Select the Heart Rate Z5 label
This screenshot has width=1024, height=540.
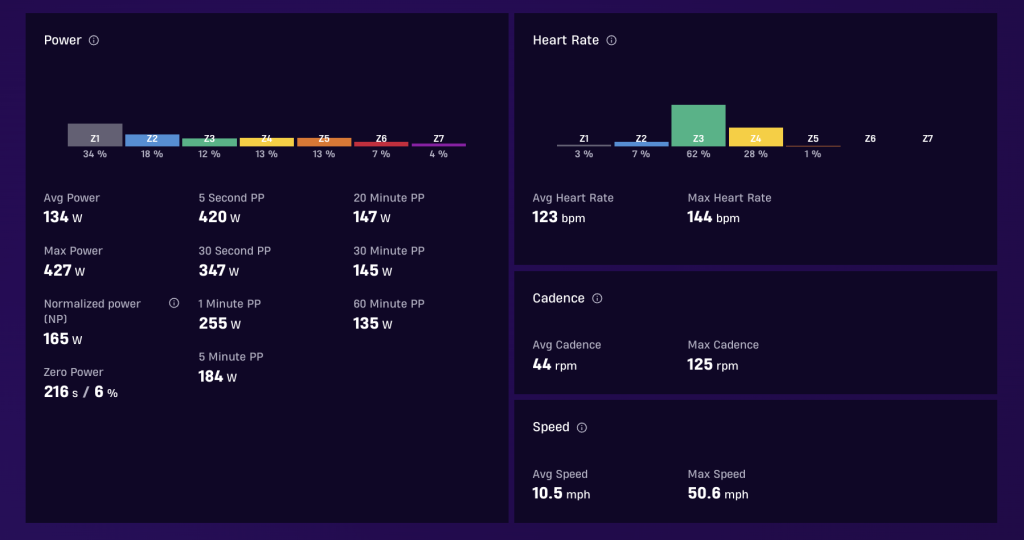(813, 138)
